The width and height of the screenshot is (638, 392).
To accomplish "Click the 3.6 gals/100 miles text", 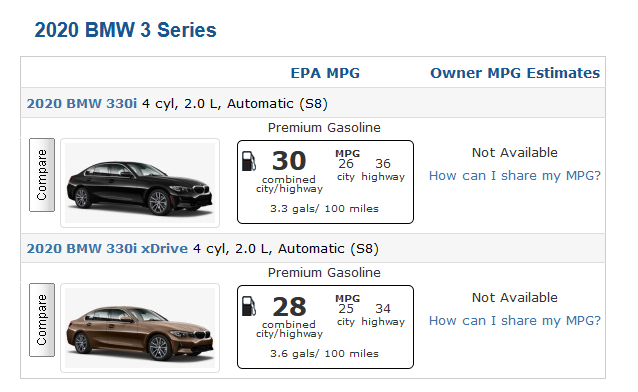I will (x=324, y=353).
